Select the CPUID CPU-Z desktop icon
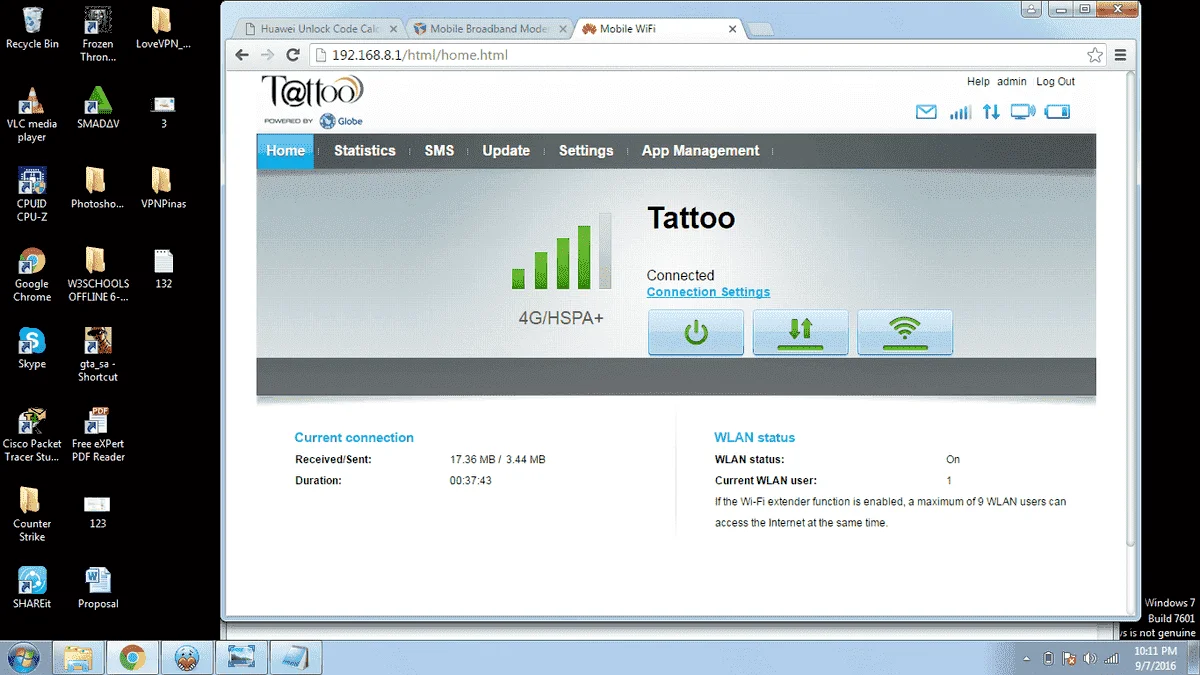Viewport: 1200px width, 675px height. click(x=32, y=194)
